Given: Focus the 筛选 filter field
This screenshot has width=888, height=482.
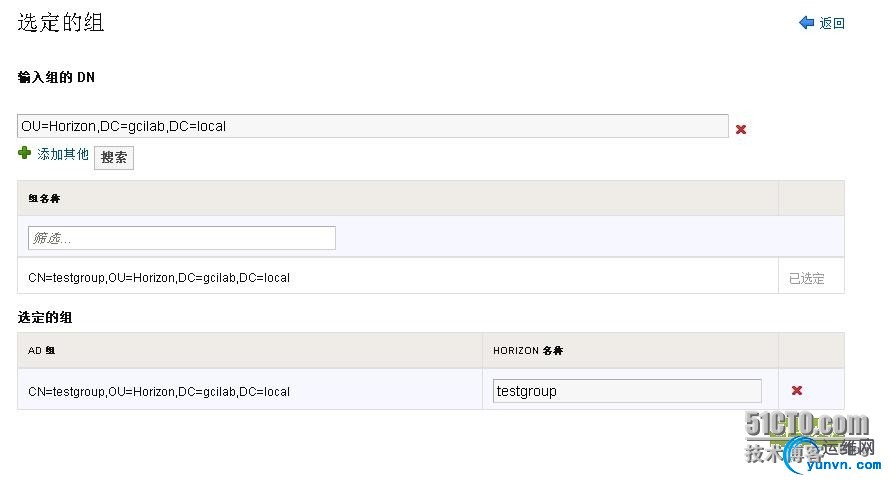Looking at the screenshot, I should pos(182,238).
